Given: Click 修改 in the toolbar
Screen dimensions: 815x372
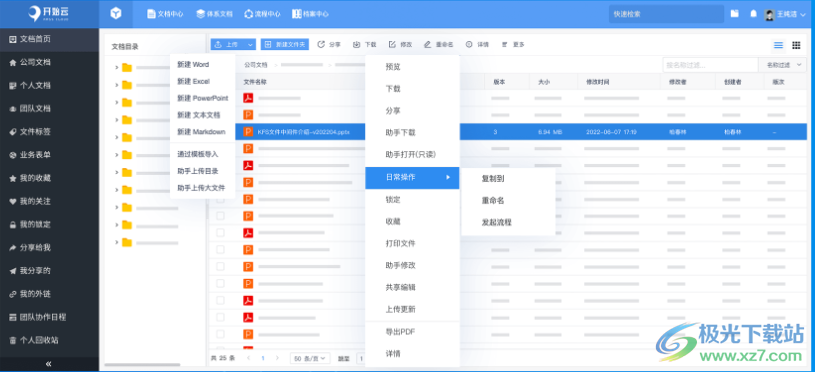Looking at the screenshot, I should [401, 45].
